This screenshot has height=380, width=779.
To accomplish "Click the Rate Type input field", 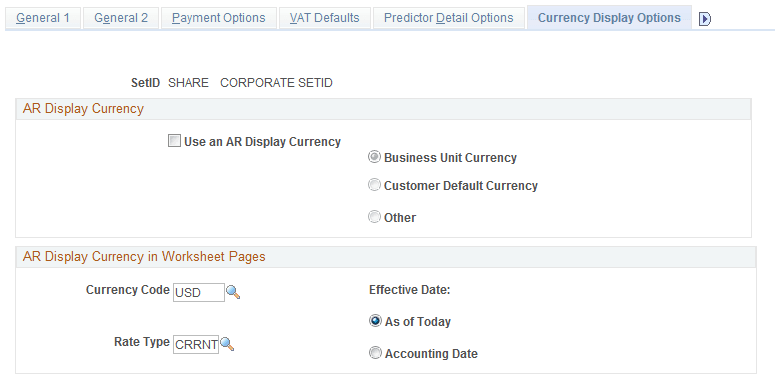I will (x=196, y=344).
